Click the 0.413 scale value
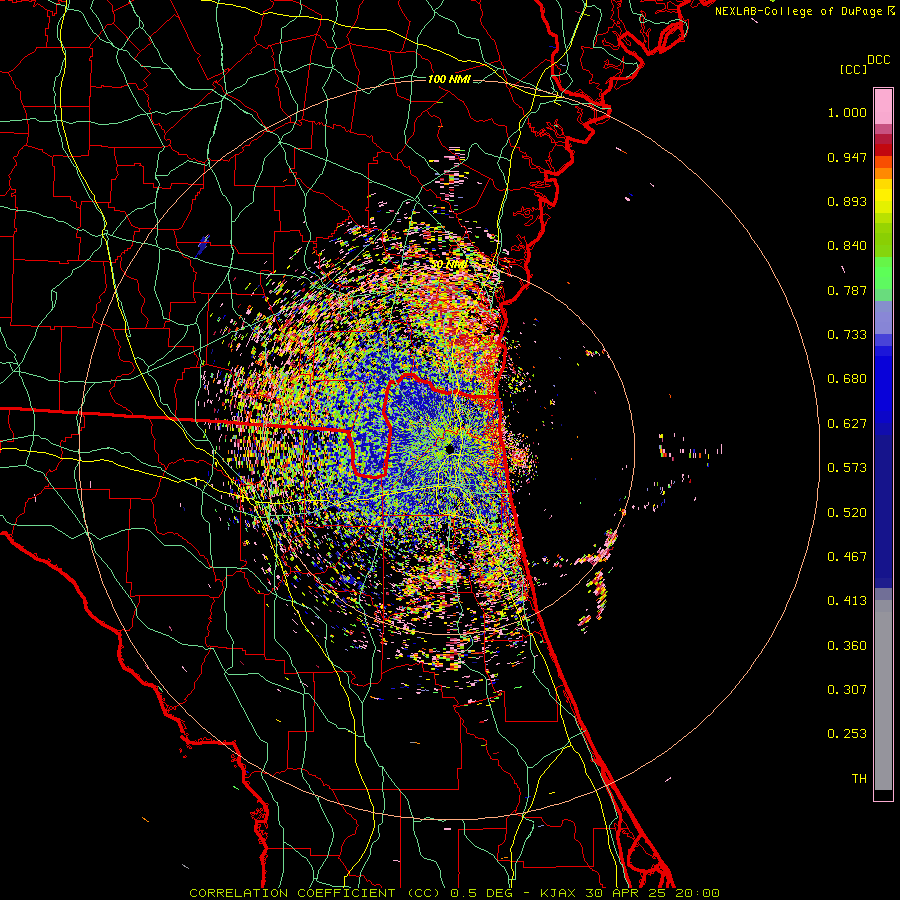Viewport: 900px width, 900px height. coord(847,601)
